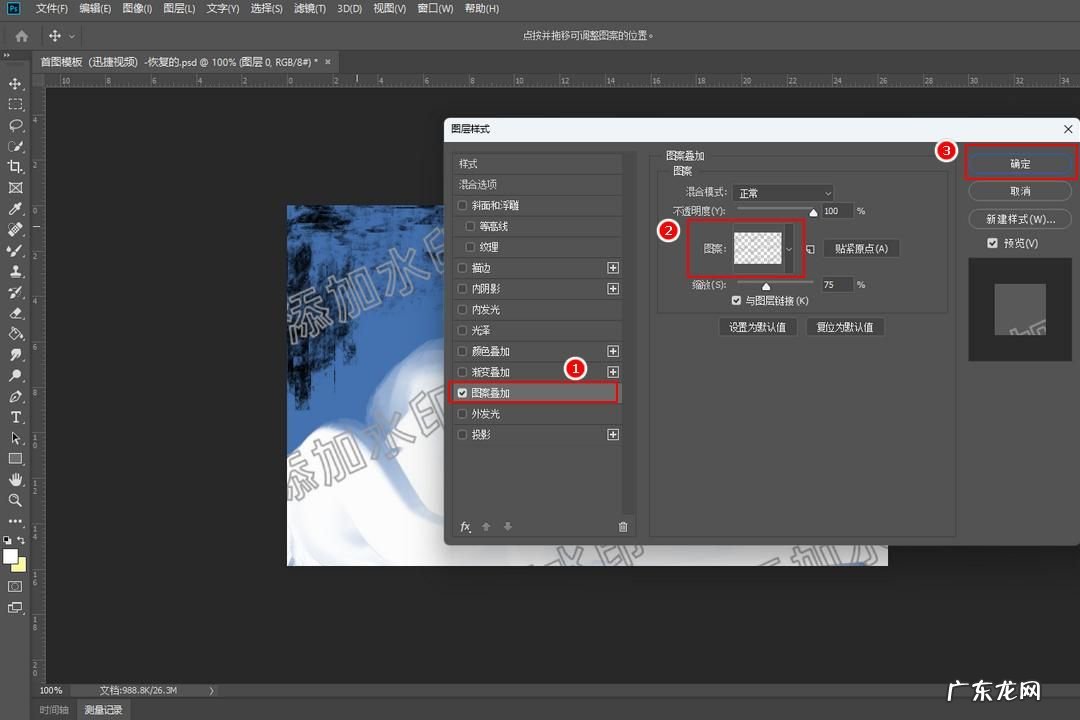Activate the Zoom magnifier tool
The image size is (1080, 720).
coord(15,500)
